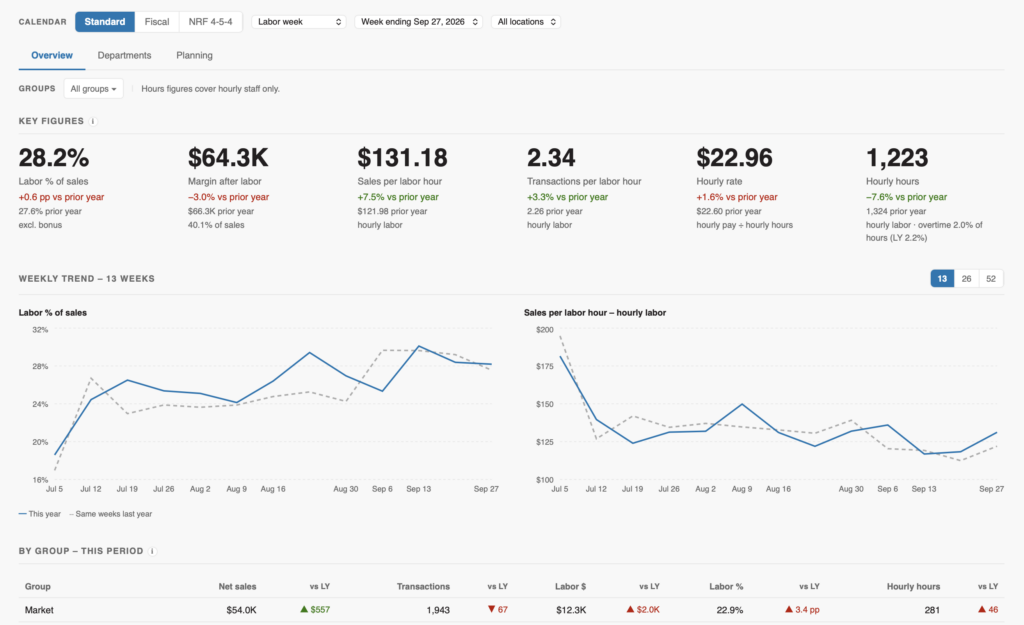Click the Market group row
This screenshot has height=625, width=1024.
coord(511,610)
